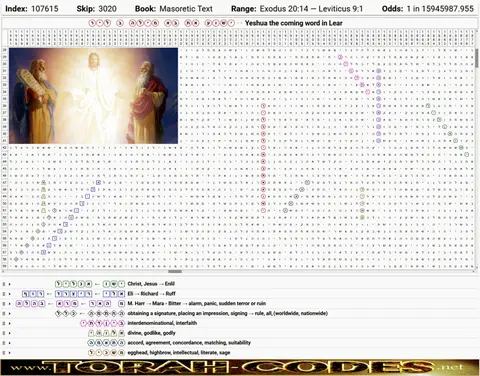Click the grid's vertical scrollbar thumb
The width and height of the screenshot is (480, 376).
(477, 58)
